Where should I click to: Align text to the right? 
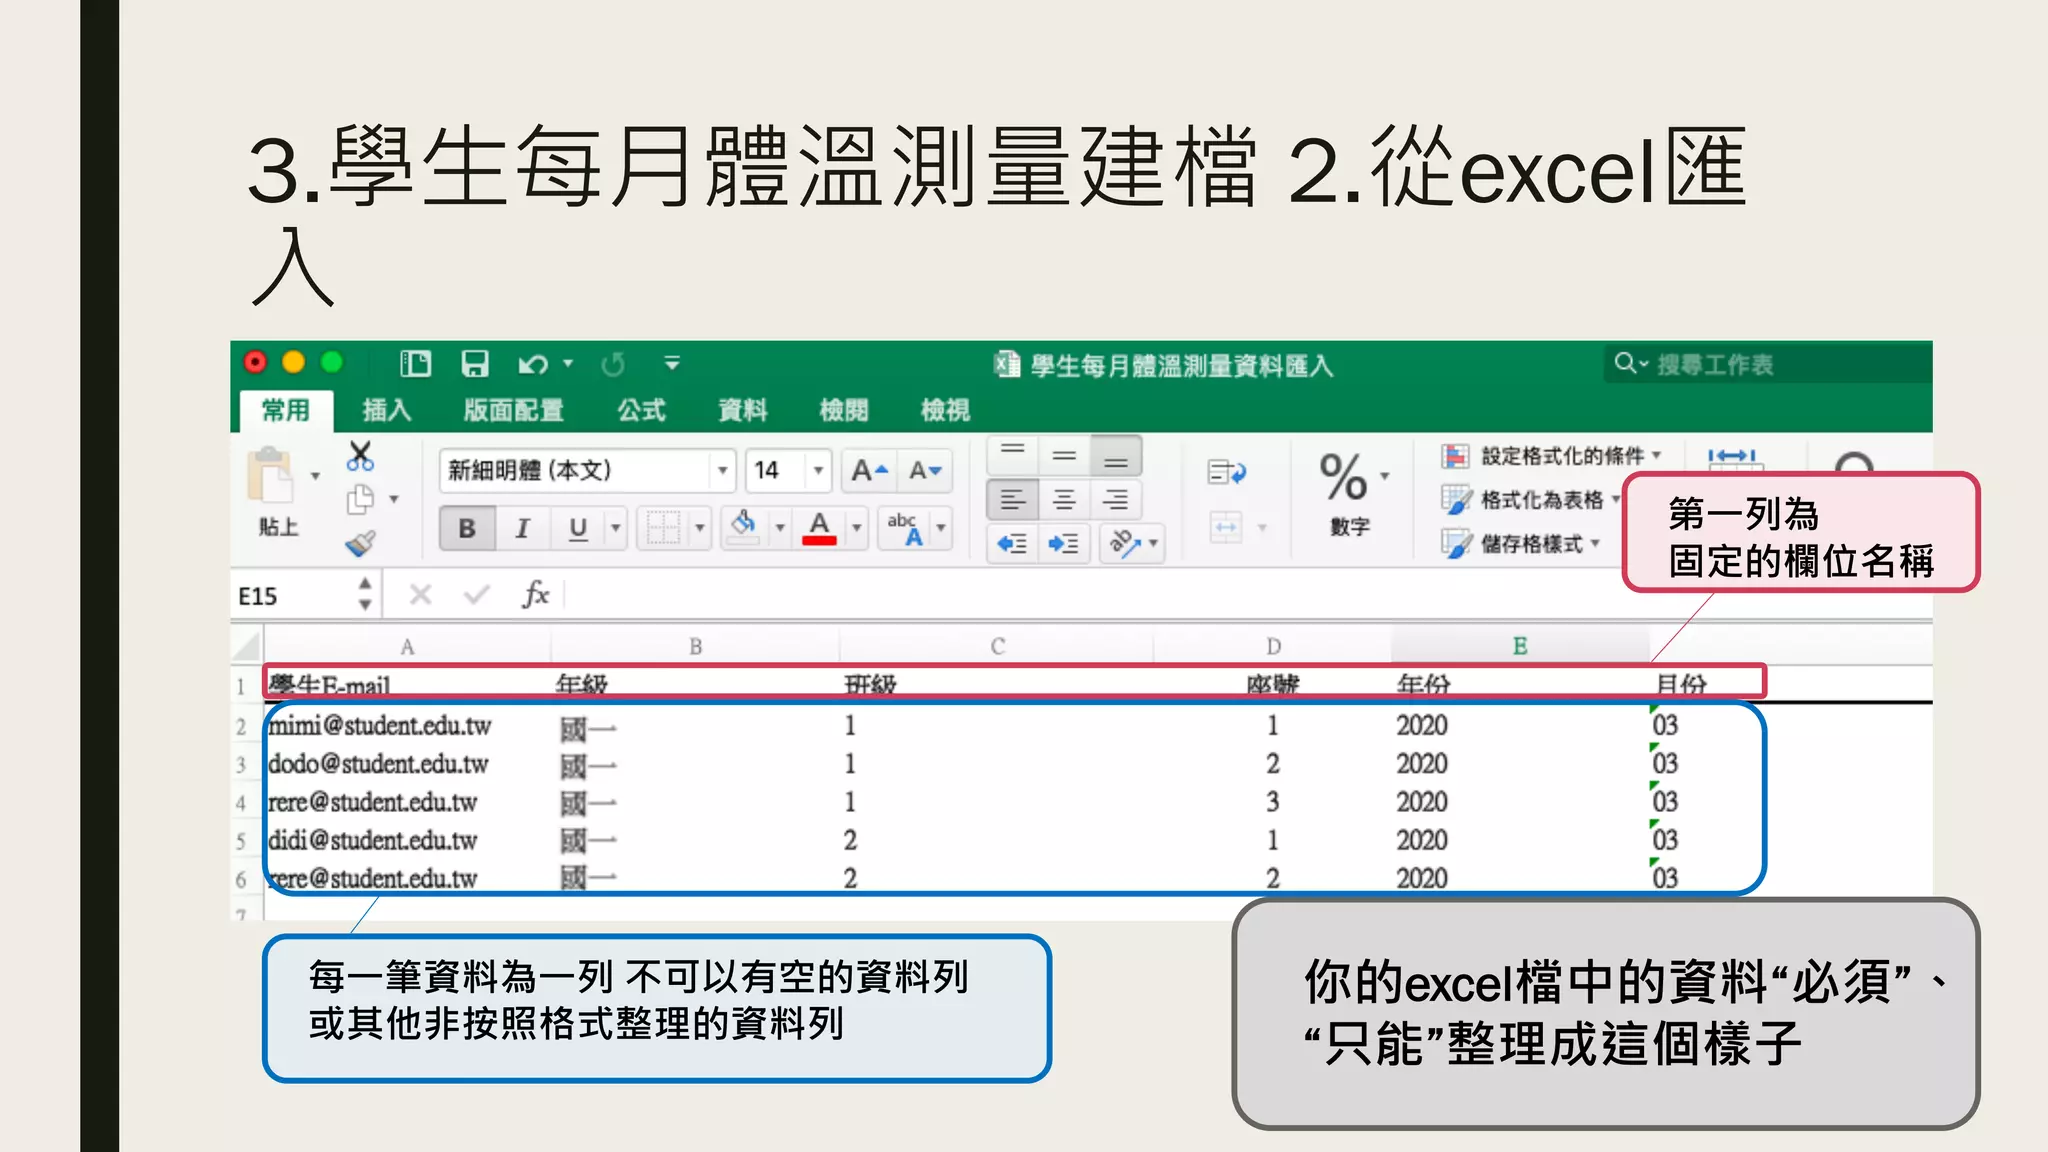(x=1116, y=499)
